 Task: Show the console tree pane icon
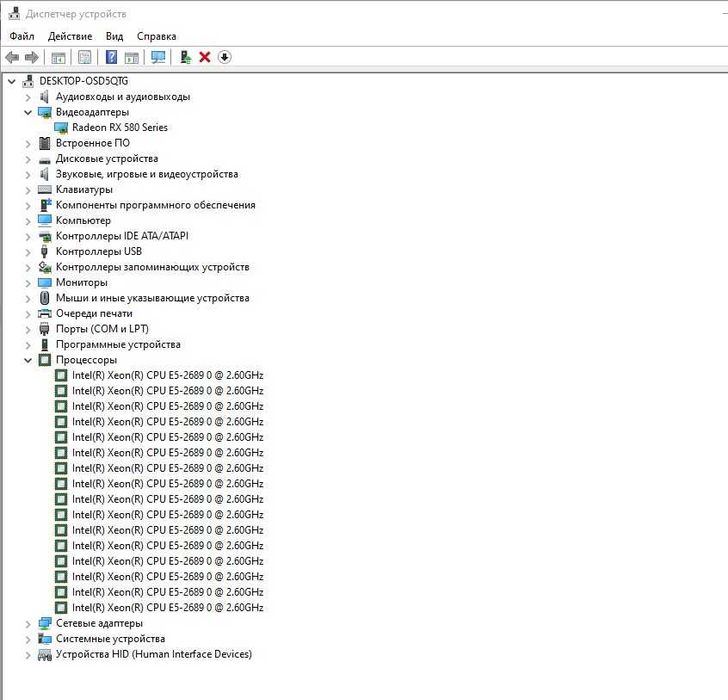pos(58,58)
